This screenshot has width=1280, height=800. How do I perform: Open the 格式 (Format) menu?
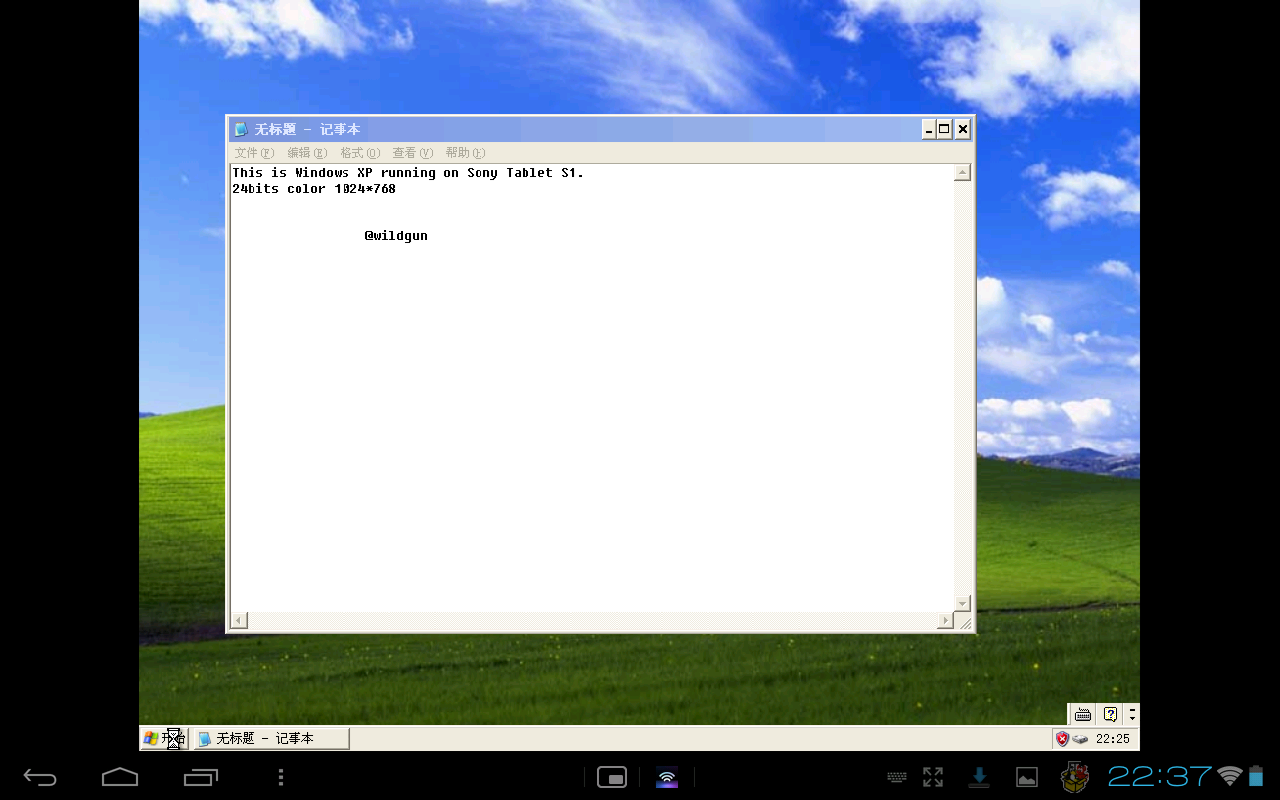(359, 153)
